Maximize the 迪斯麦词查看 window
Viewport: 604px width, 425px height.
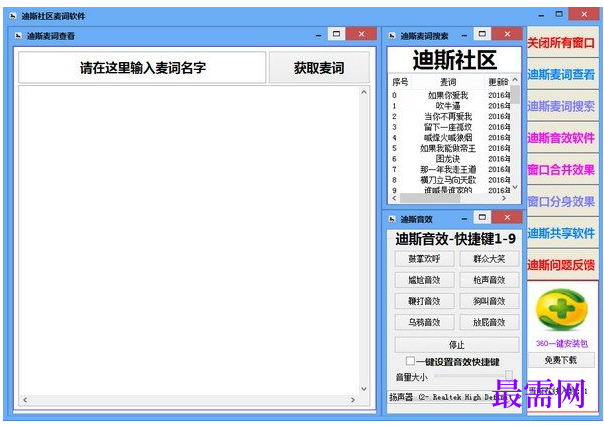click(x=336, y=34)
